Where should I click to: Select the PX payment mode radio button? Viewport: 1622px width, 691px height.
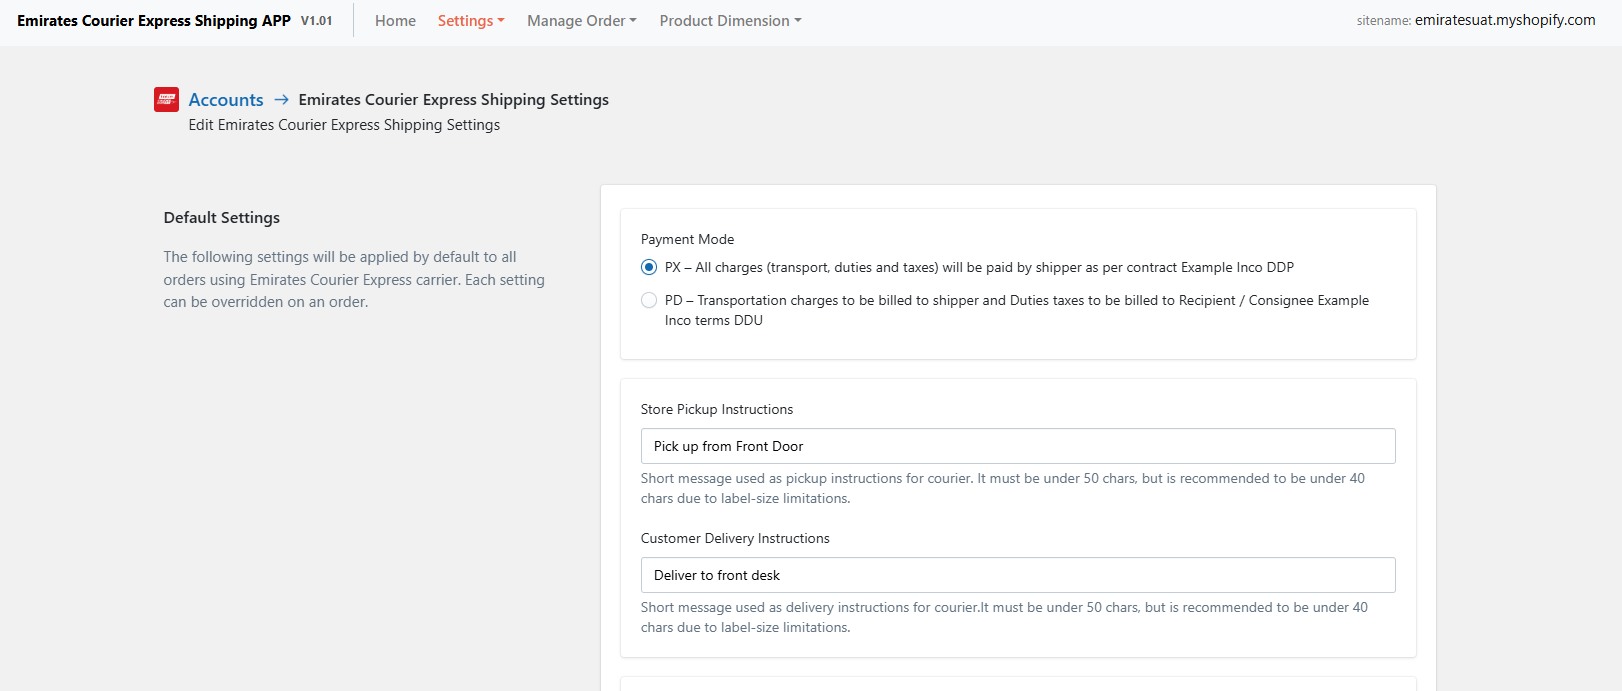click(x=649, y=267)
